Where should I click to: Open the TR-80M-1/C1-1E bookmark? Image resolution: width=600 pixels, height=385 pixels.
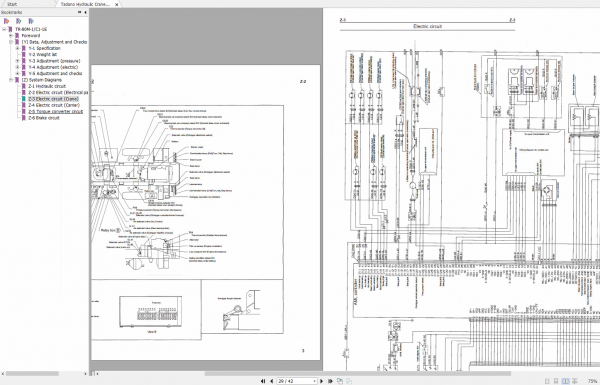[31, 29]
